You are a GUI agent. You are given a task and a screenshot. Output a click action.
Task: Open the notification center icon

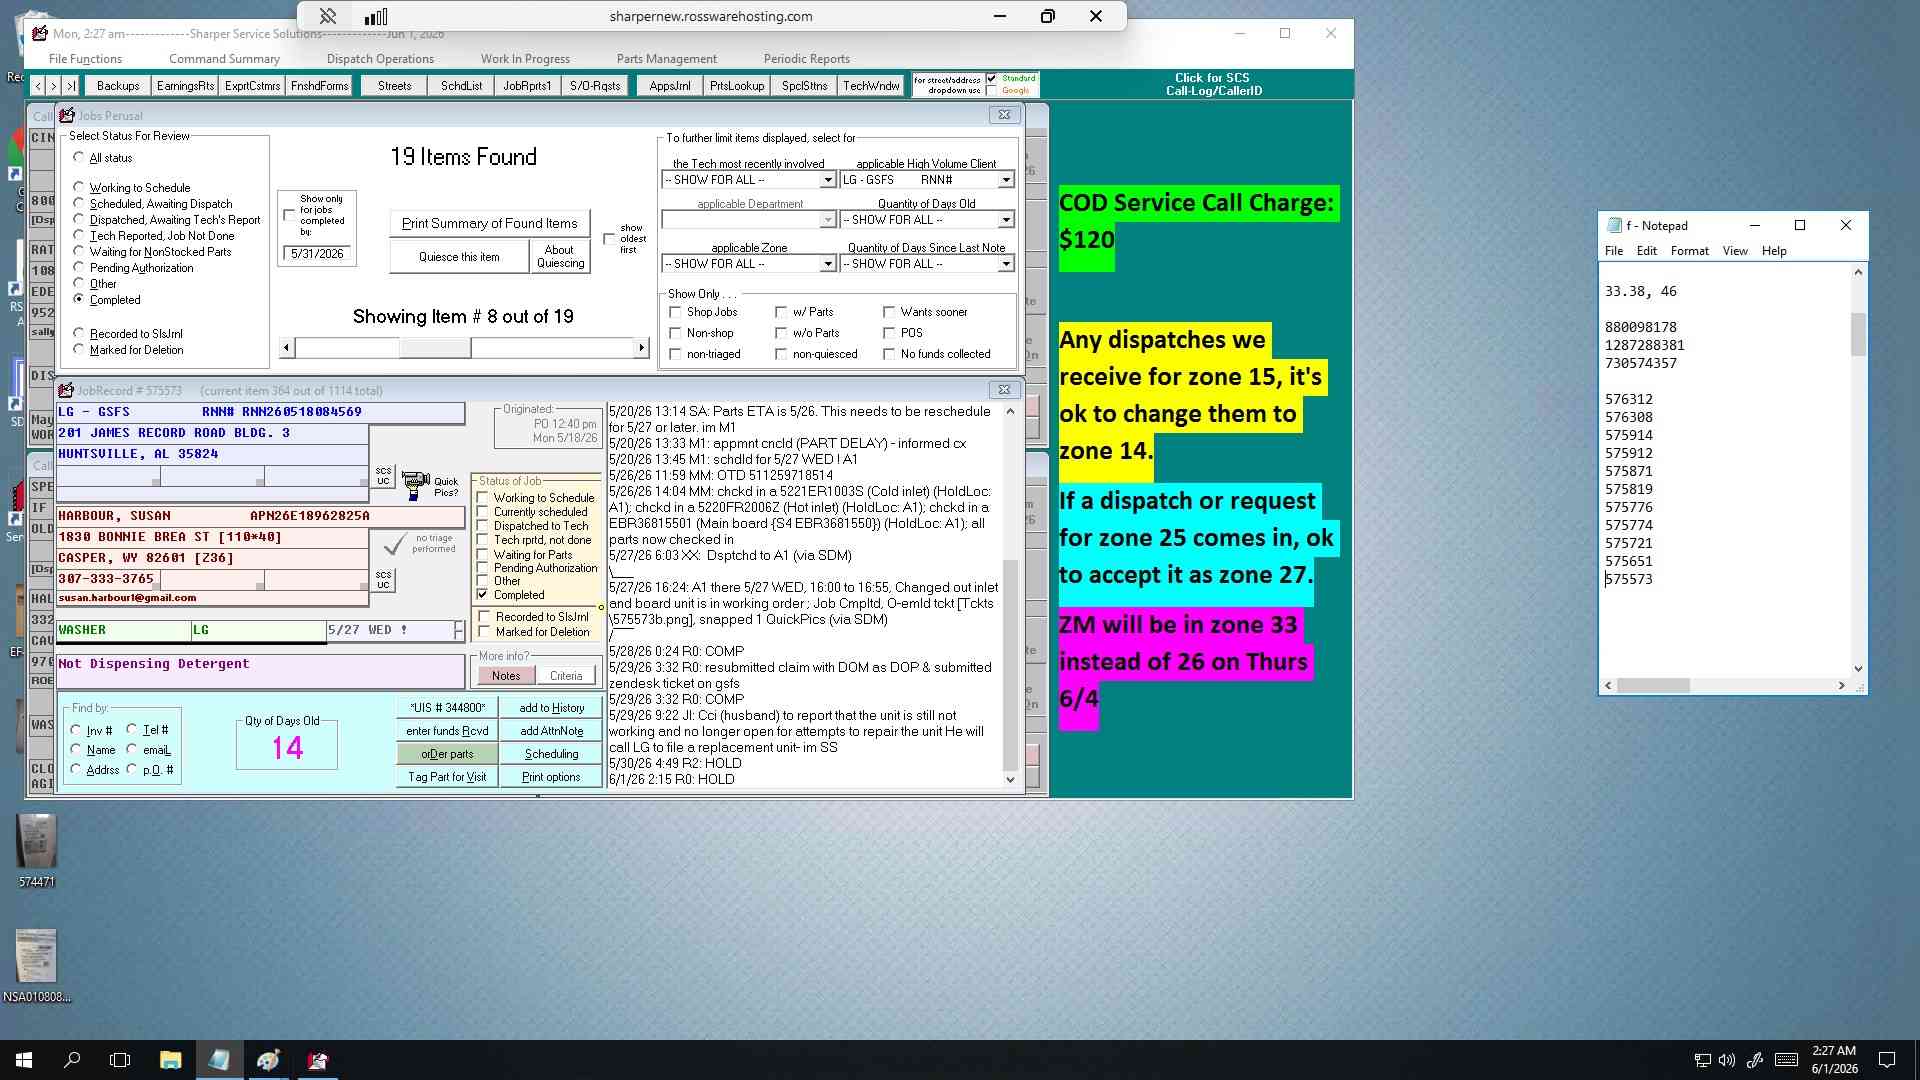pyautogui.click(x=1886, y=1060)
